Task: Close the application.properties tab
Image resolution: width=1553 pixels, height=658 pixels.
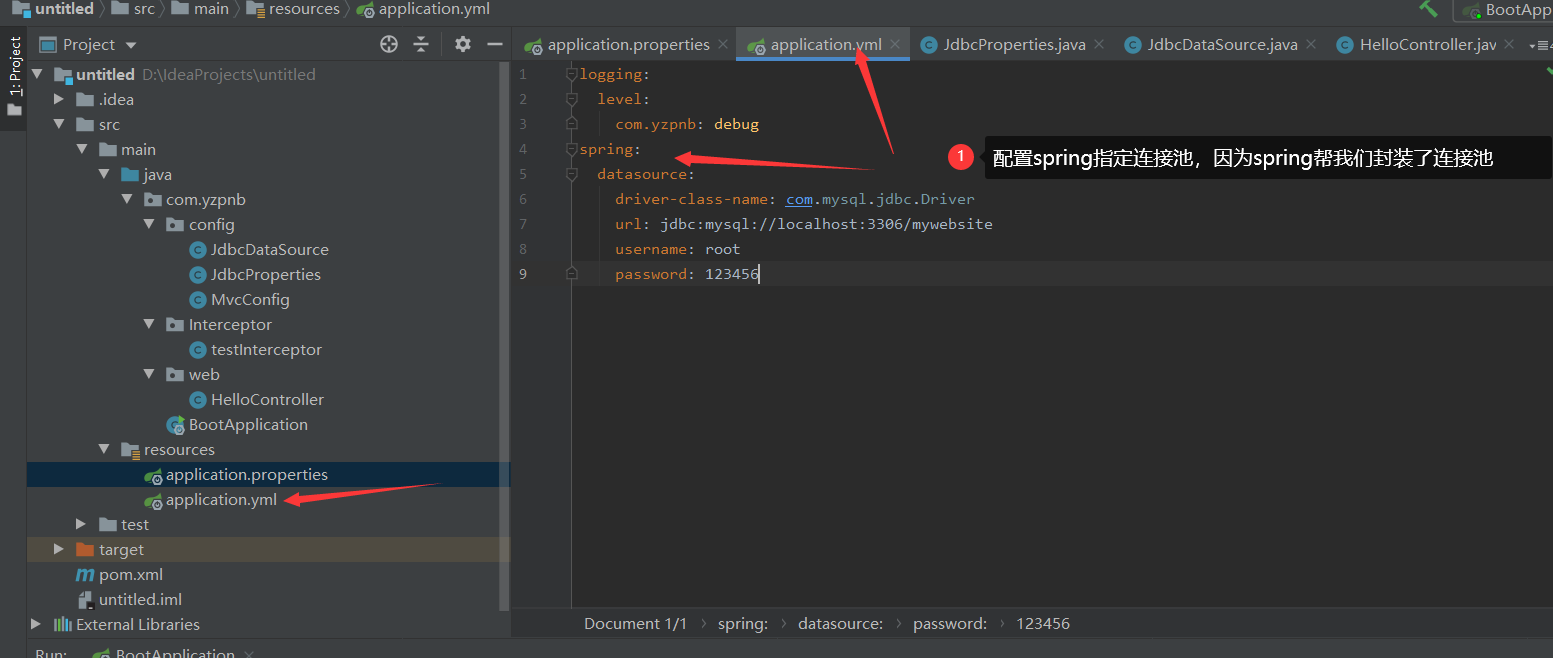Action: coord(723,44)
